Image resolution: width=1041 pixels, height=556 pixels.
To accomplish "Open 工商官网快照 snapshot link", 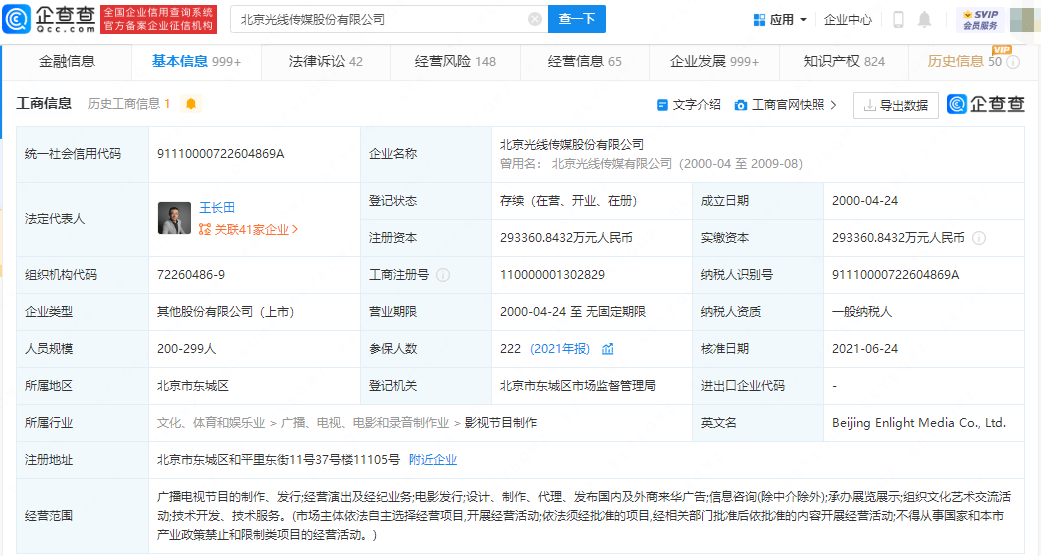I will coord(785,105).
